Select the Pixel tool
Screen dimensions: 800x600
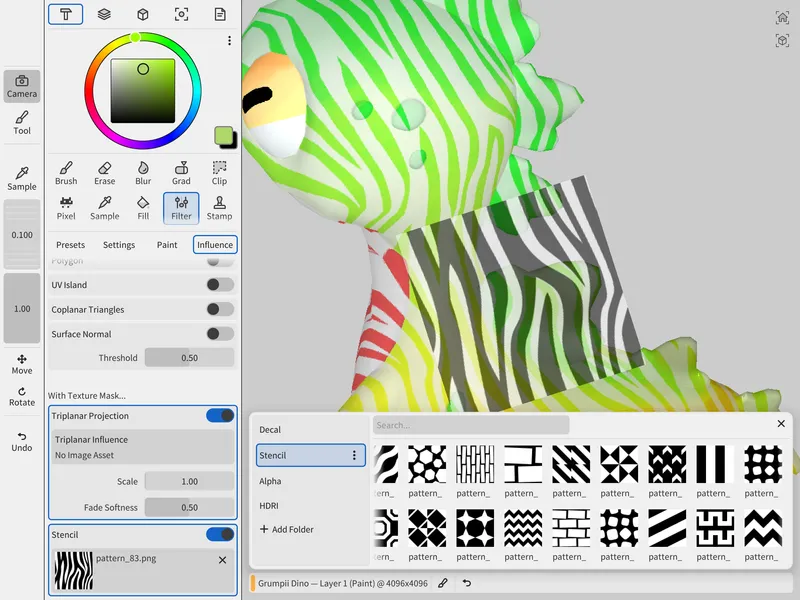point(66,208)
